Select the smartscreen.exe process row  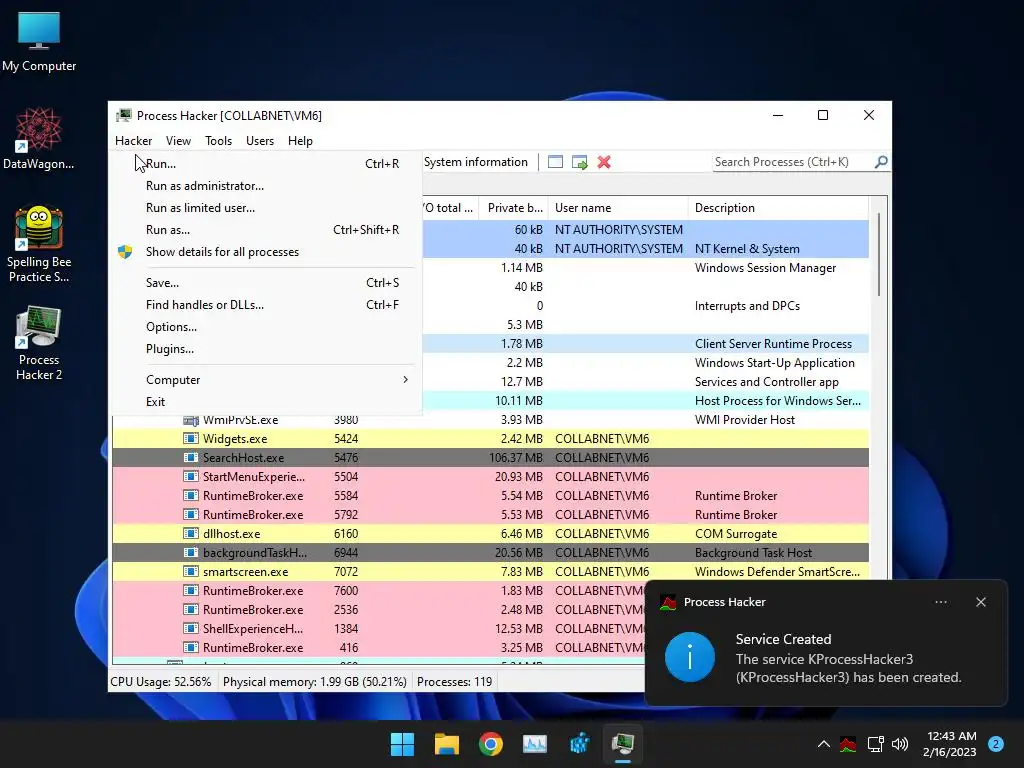[490, 571]
